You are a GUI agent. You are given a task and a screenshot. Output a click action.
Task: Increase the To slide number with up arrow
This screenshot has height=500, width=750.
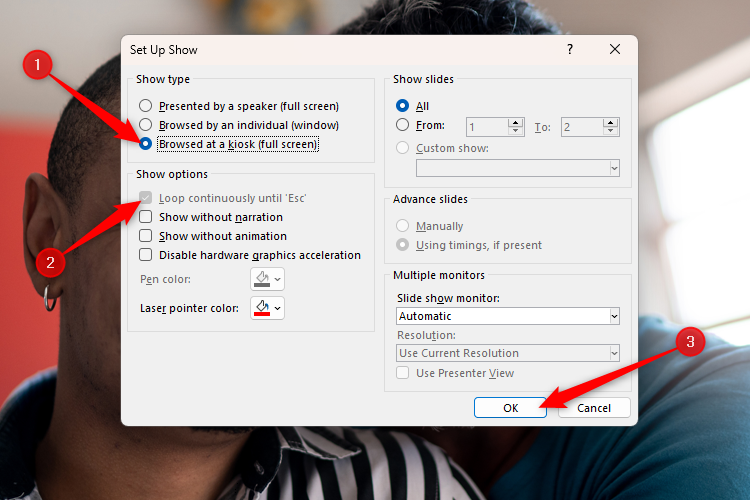[610, 122]
